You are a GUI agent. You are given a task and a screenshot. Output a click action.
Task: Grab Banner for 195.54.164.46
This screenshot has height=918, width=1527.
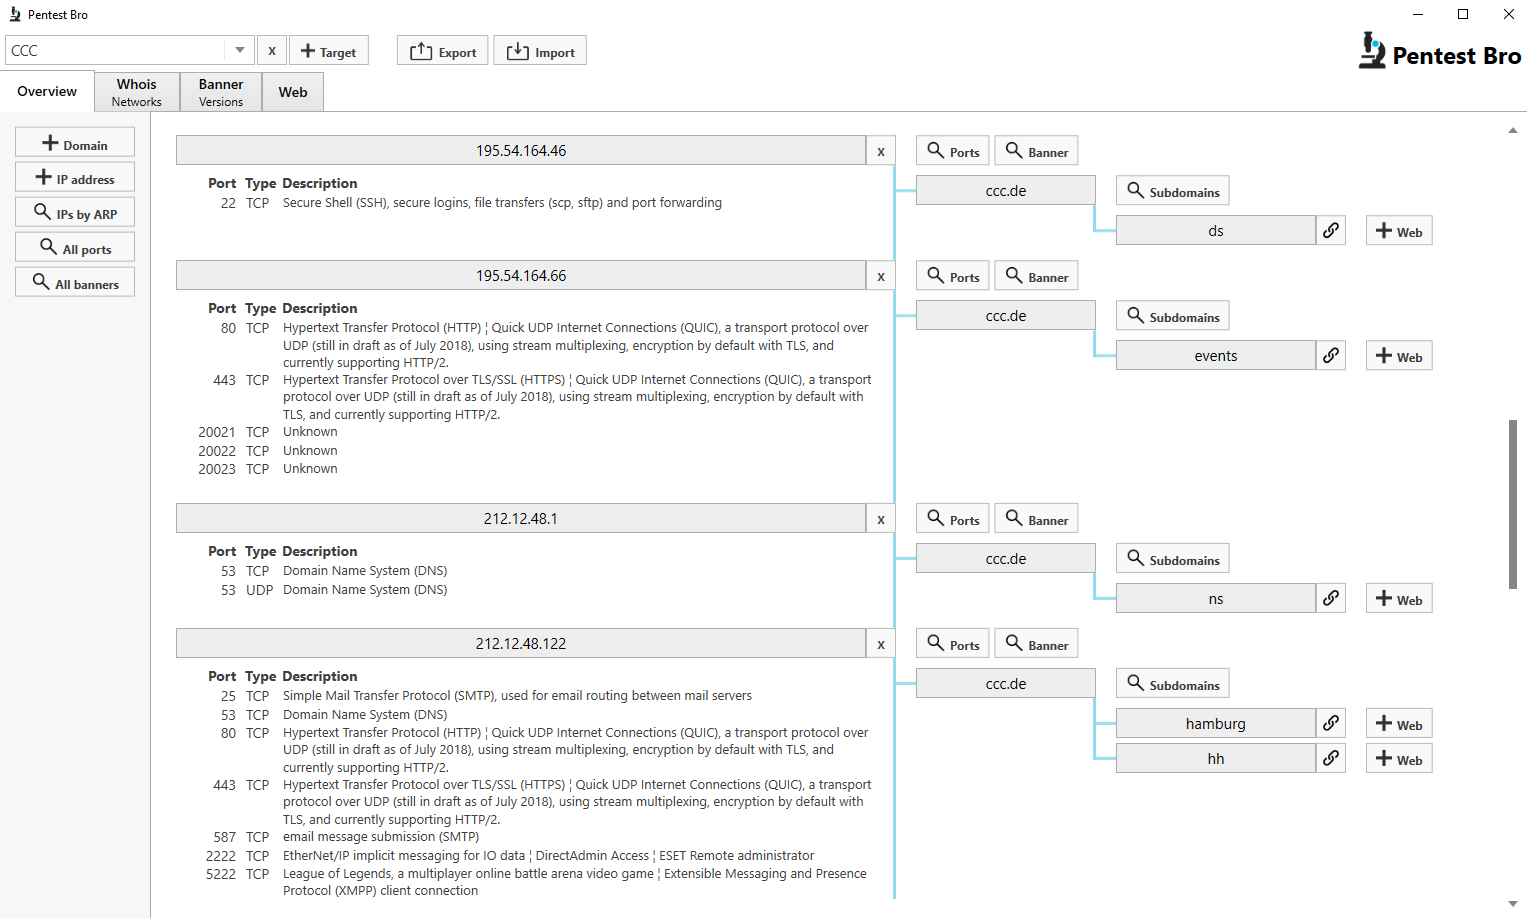coord(1037,151)
